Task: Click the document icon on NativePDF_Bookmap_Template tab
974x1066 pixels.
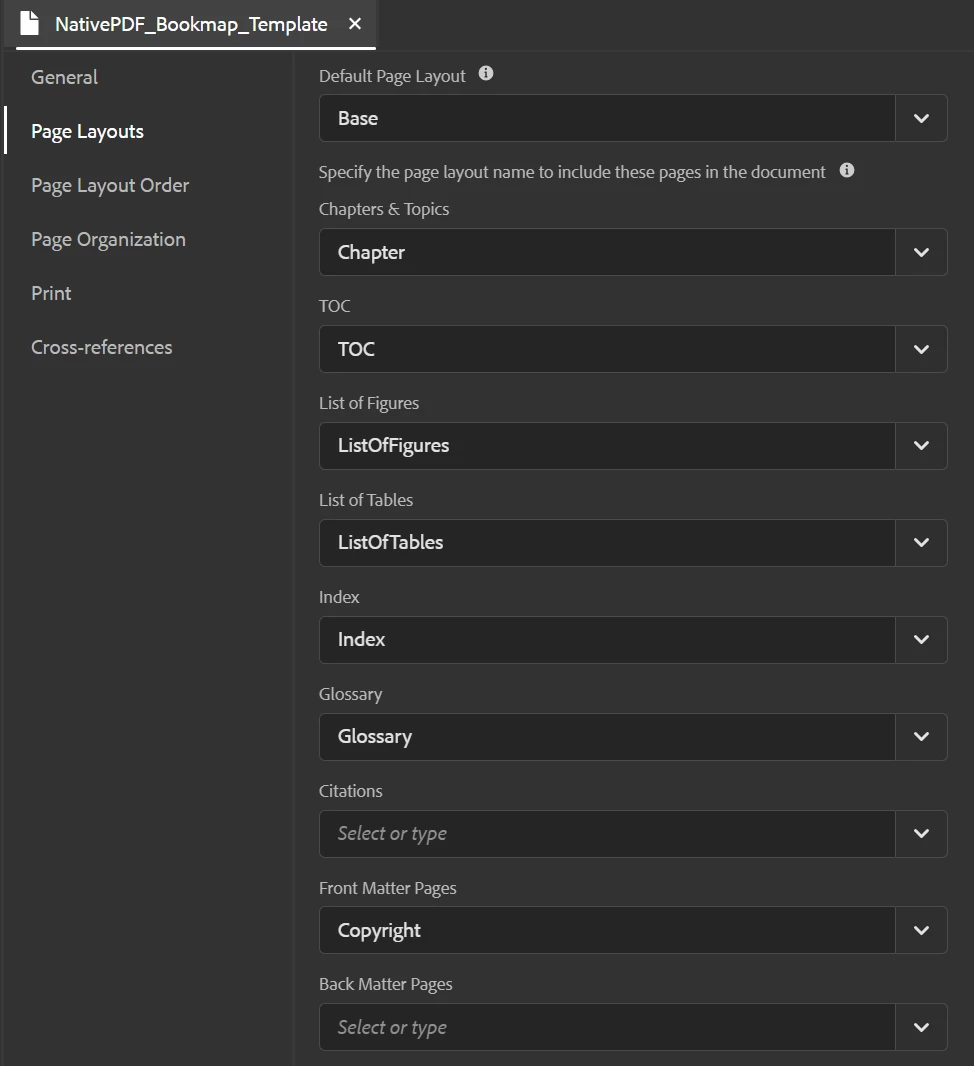Action: coord(30,24)
